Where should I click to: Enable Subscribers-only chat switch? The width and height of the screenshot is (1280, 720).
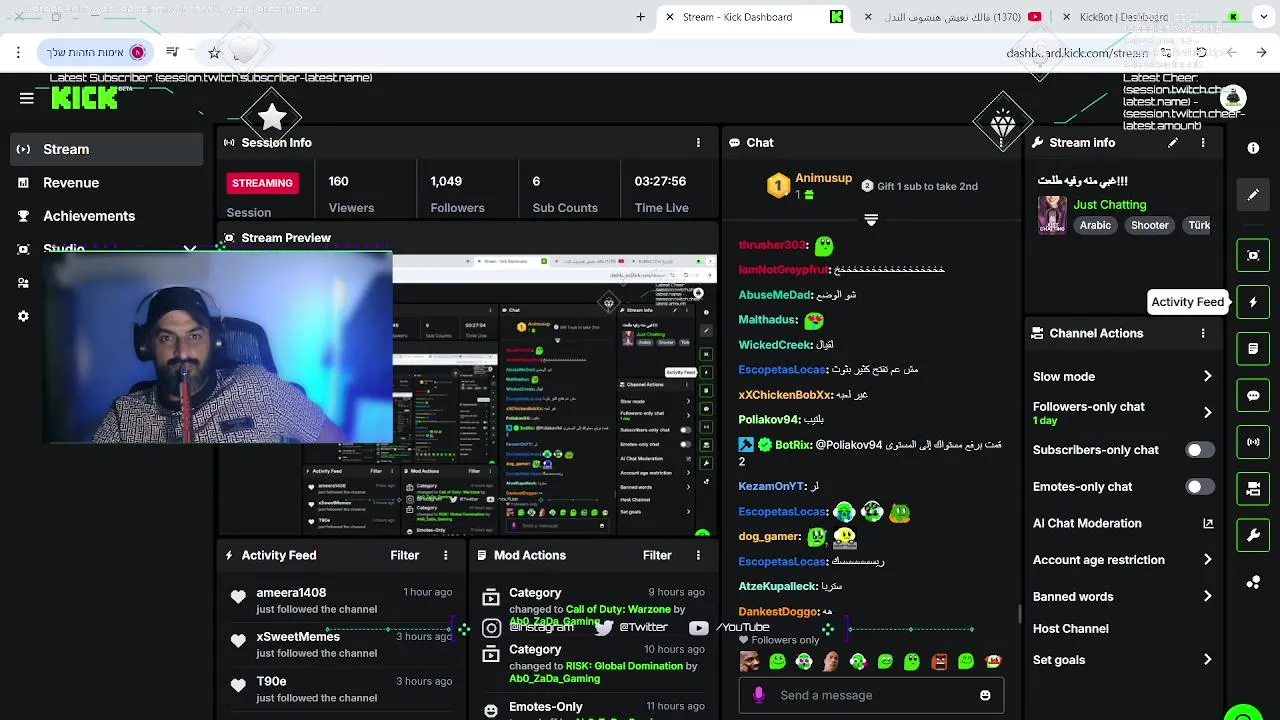click(1200, 450)
